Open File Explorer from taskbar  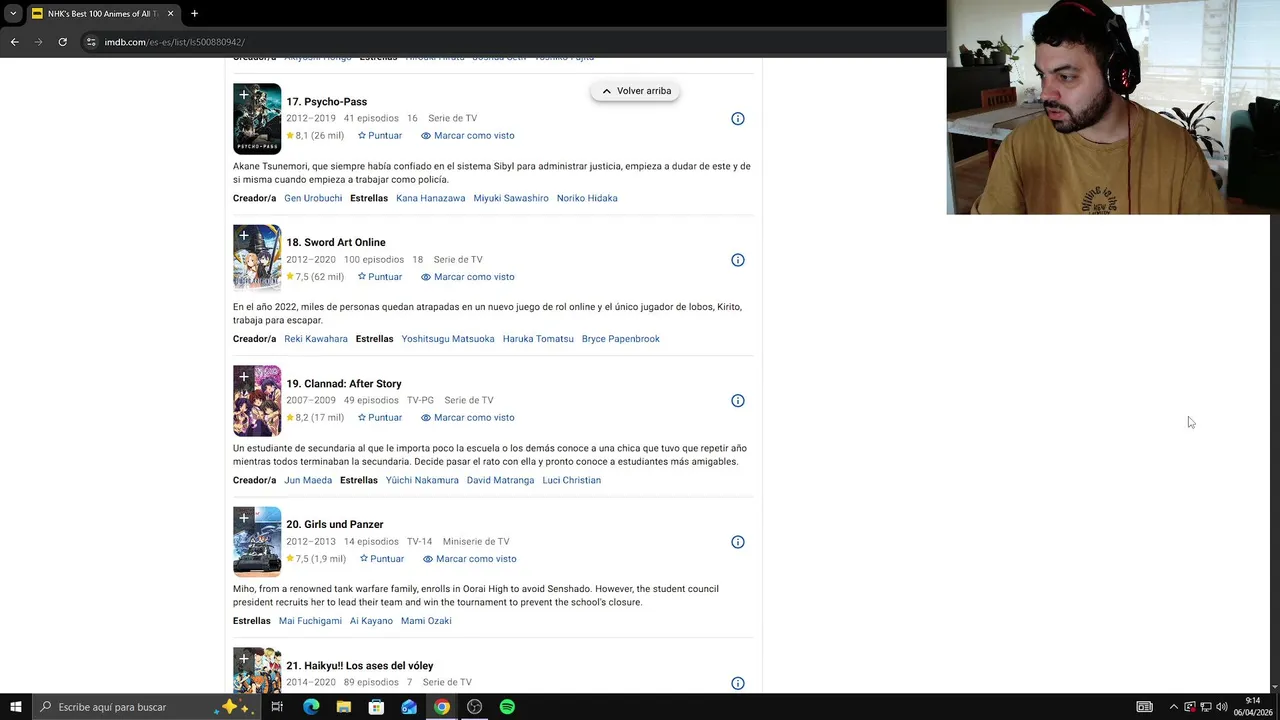pyautogui.click(x=344, y=707)
